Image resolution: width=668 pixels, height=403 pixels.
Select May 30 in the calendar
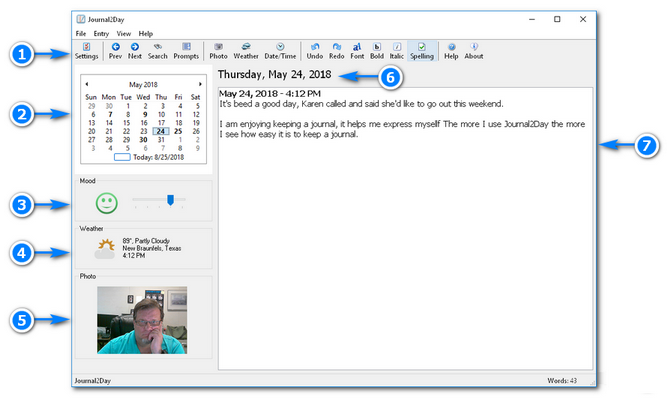(x=143, y=140)
